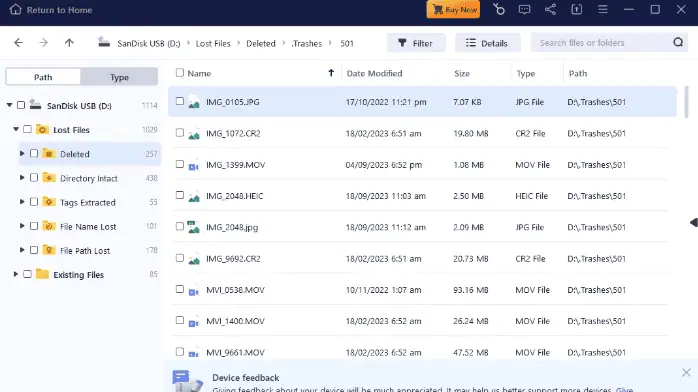The width and height of the screenshot is (698, 392).
Task: Collapse Lost Files tree node
Action: click(16, 129)
